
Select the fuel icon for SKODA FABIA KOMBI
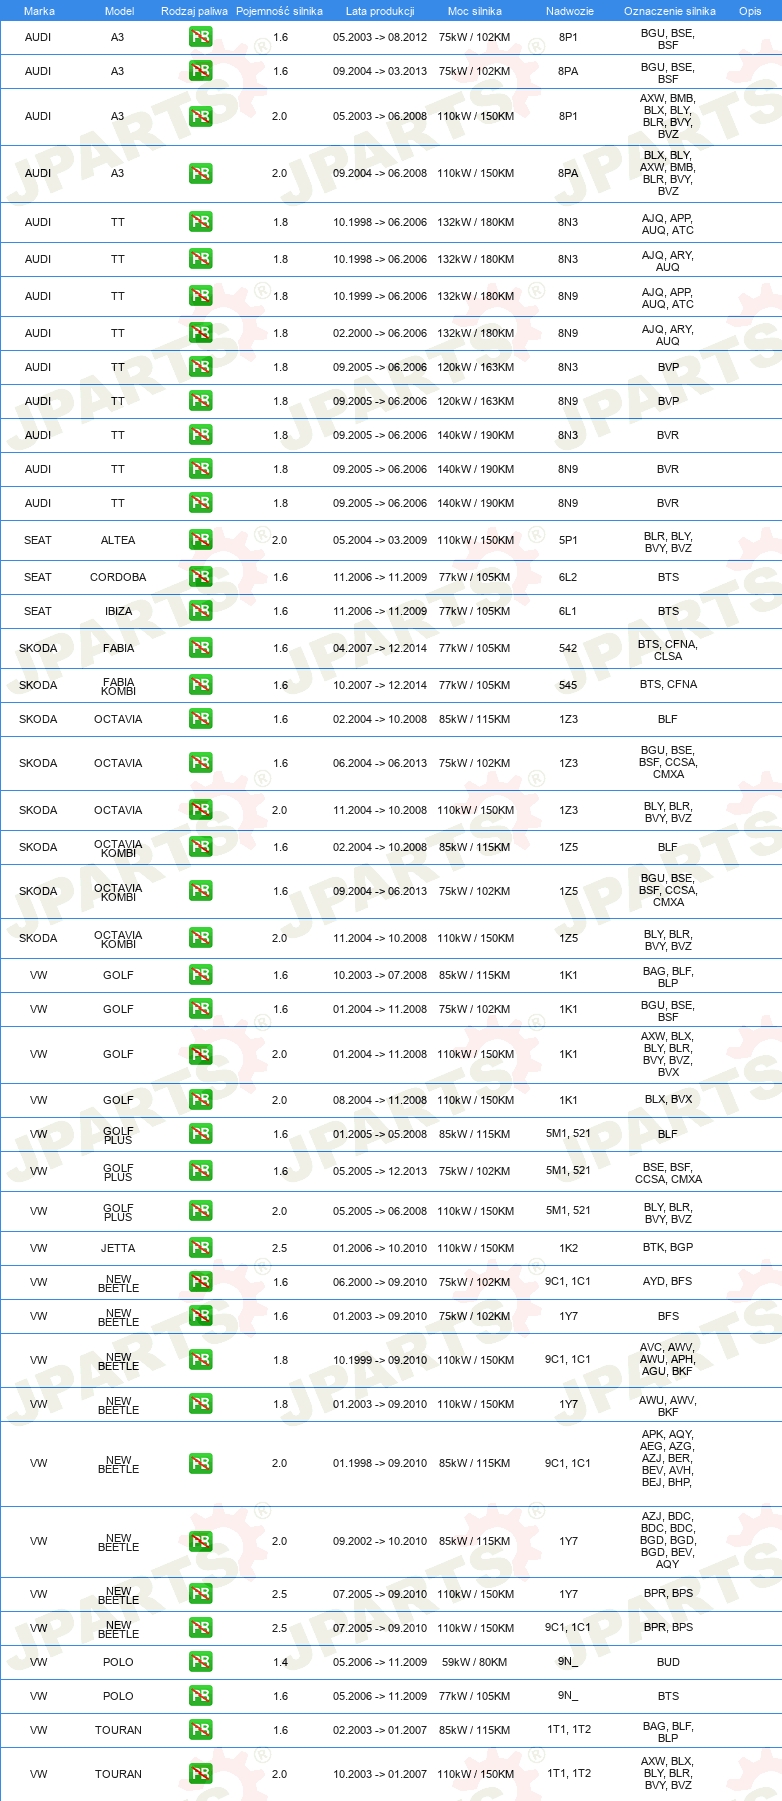[200, 685]
